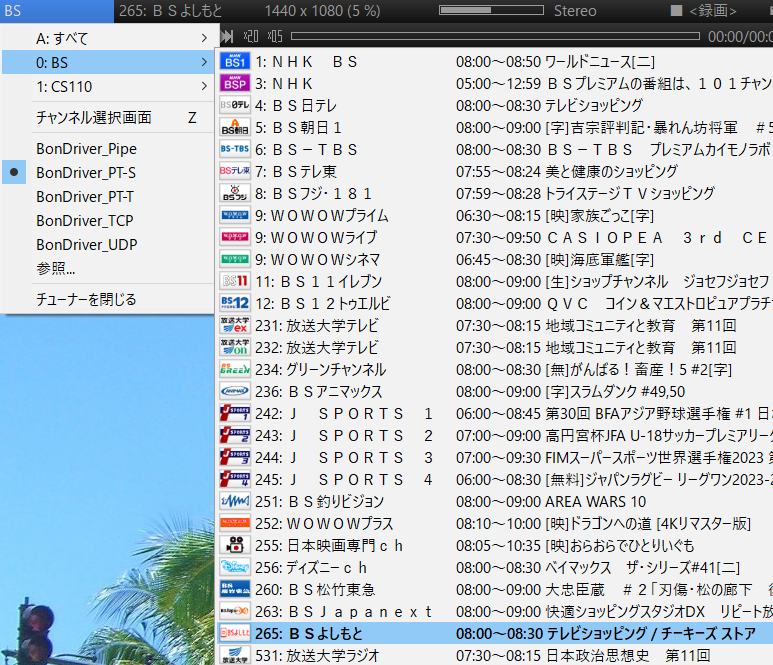Select BSテレ東 channel logo
773x665 pixels.
pos(235,172)
